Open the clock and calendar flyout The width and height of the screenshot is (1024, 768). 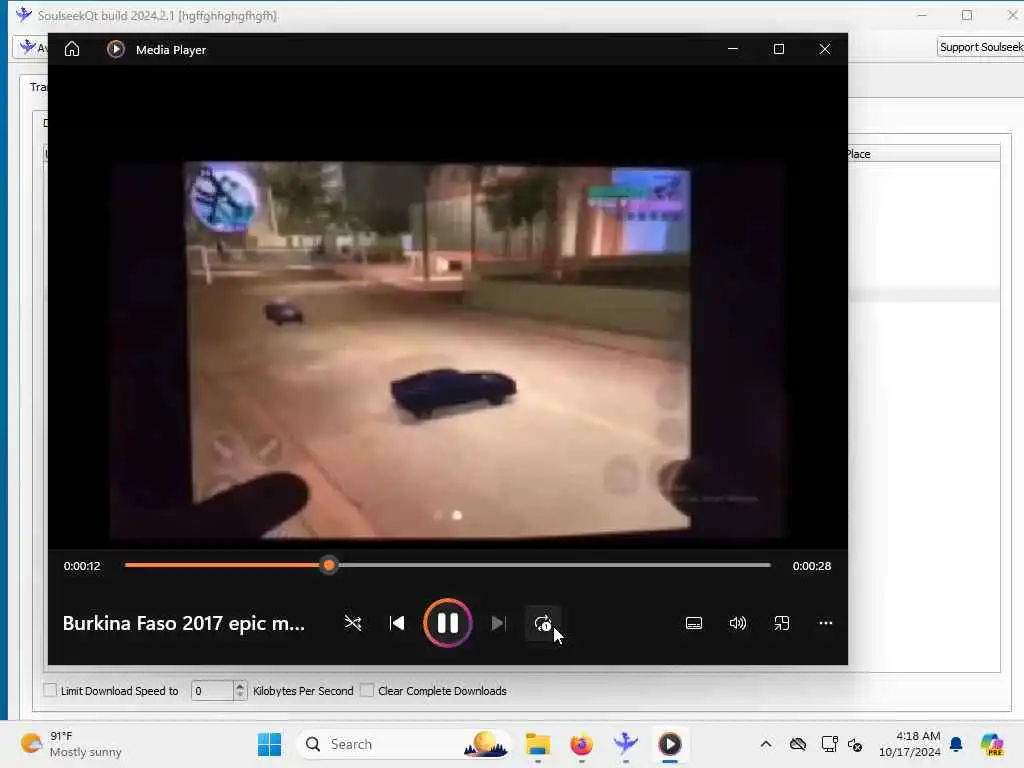click(x=909, y=744)
